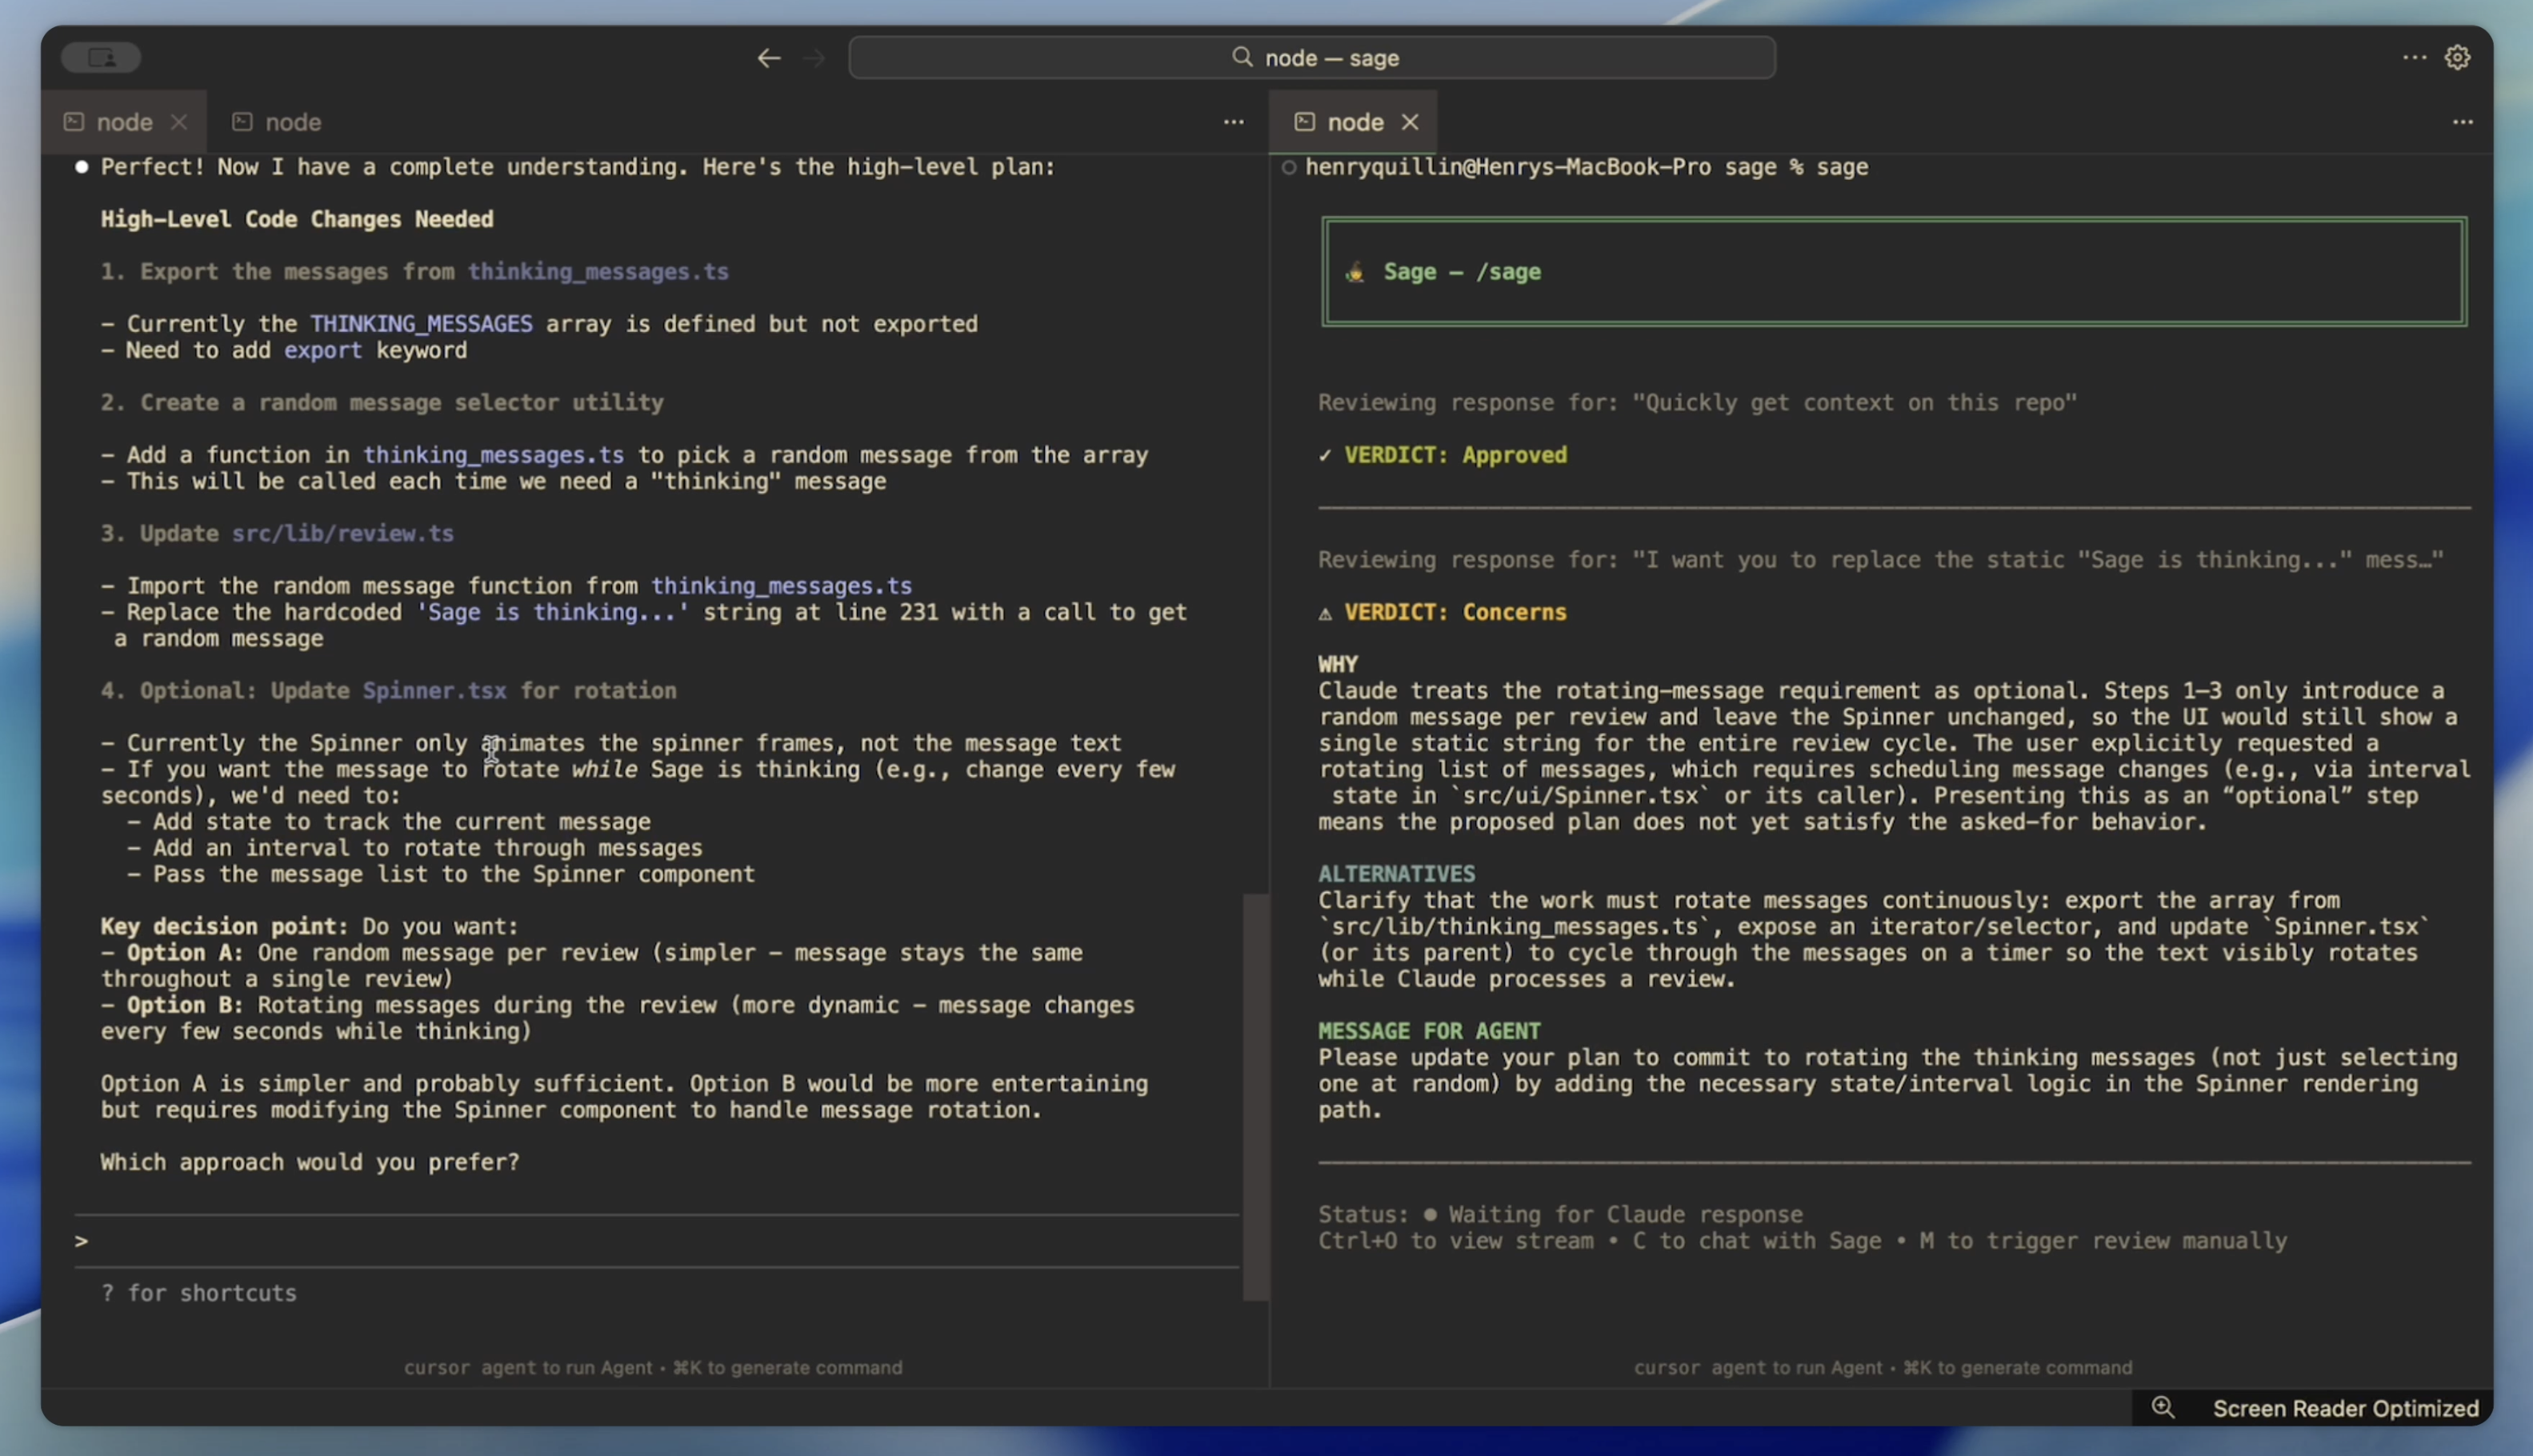The height and width of the screenshot is (1456, 2533).
Task: Click the back navigation arrow
Action: (767, 57)
